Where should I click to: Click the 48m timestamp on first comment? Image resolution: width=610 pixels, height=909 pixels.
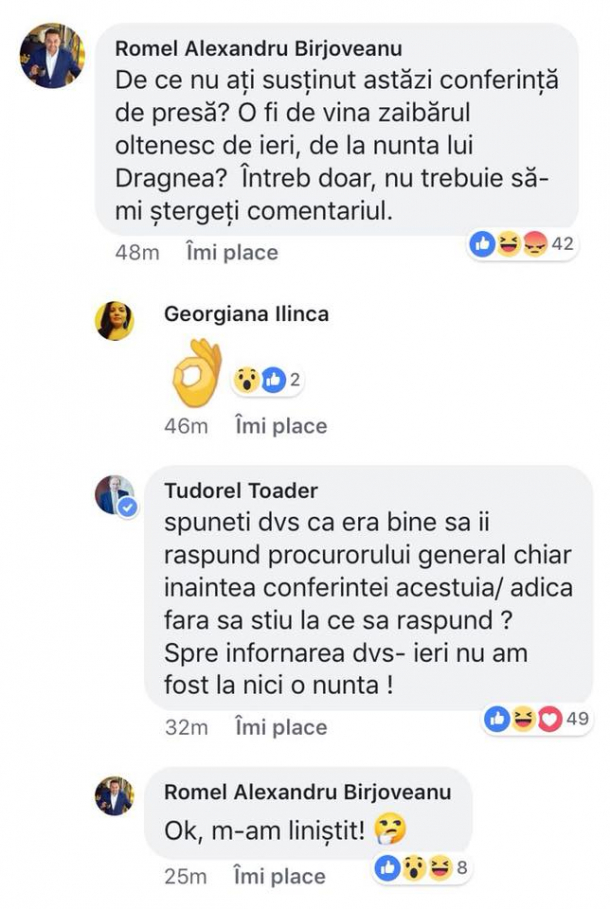pos(138,253)
